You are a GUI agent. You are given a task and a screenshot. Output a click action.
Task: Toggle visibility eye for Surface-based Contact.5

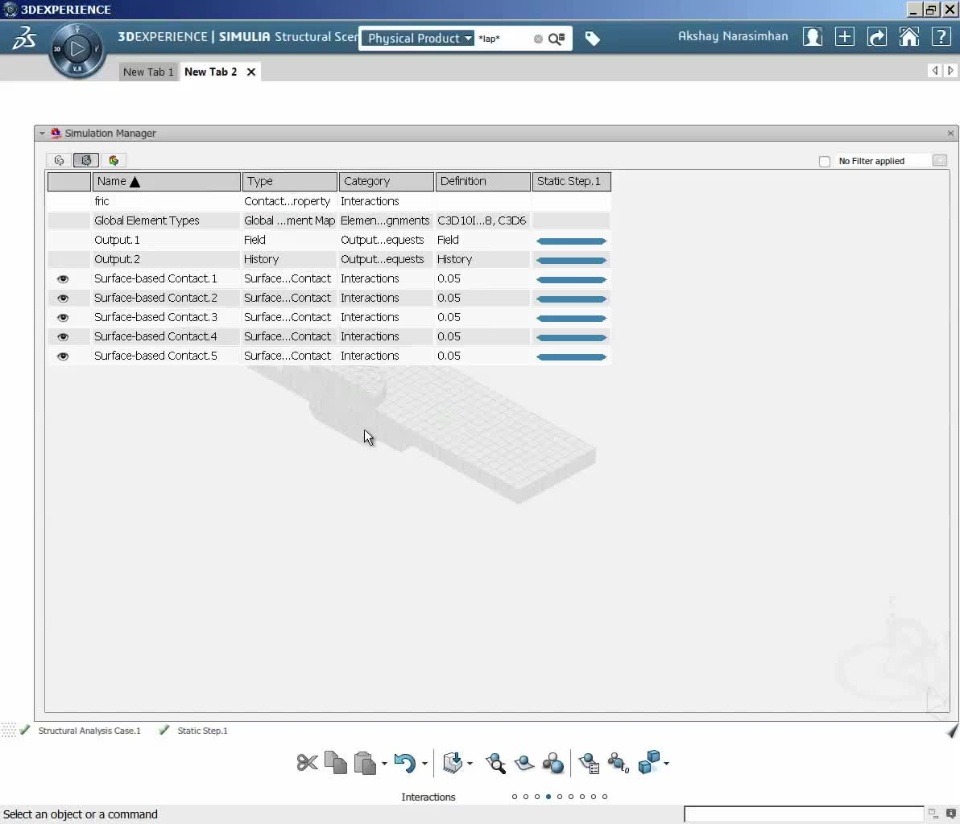pos(62,356)
